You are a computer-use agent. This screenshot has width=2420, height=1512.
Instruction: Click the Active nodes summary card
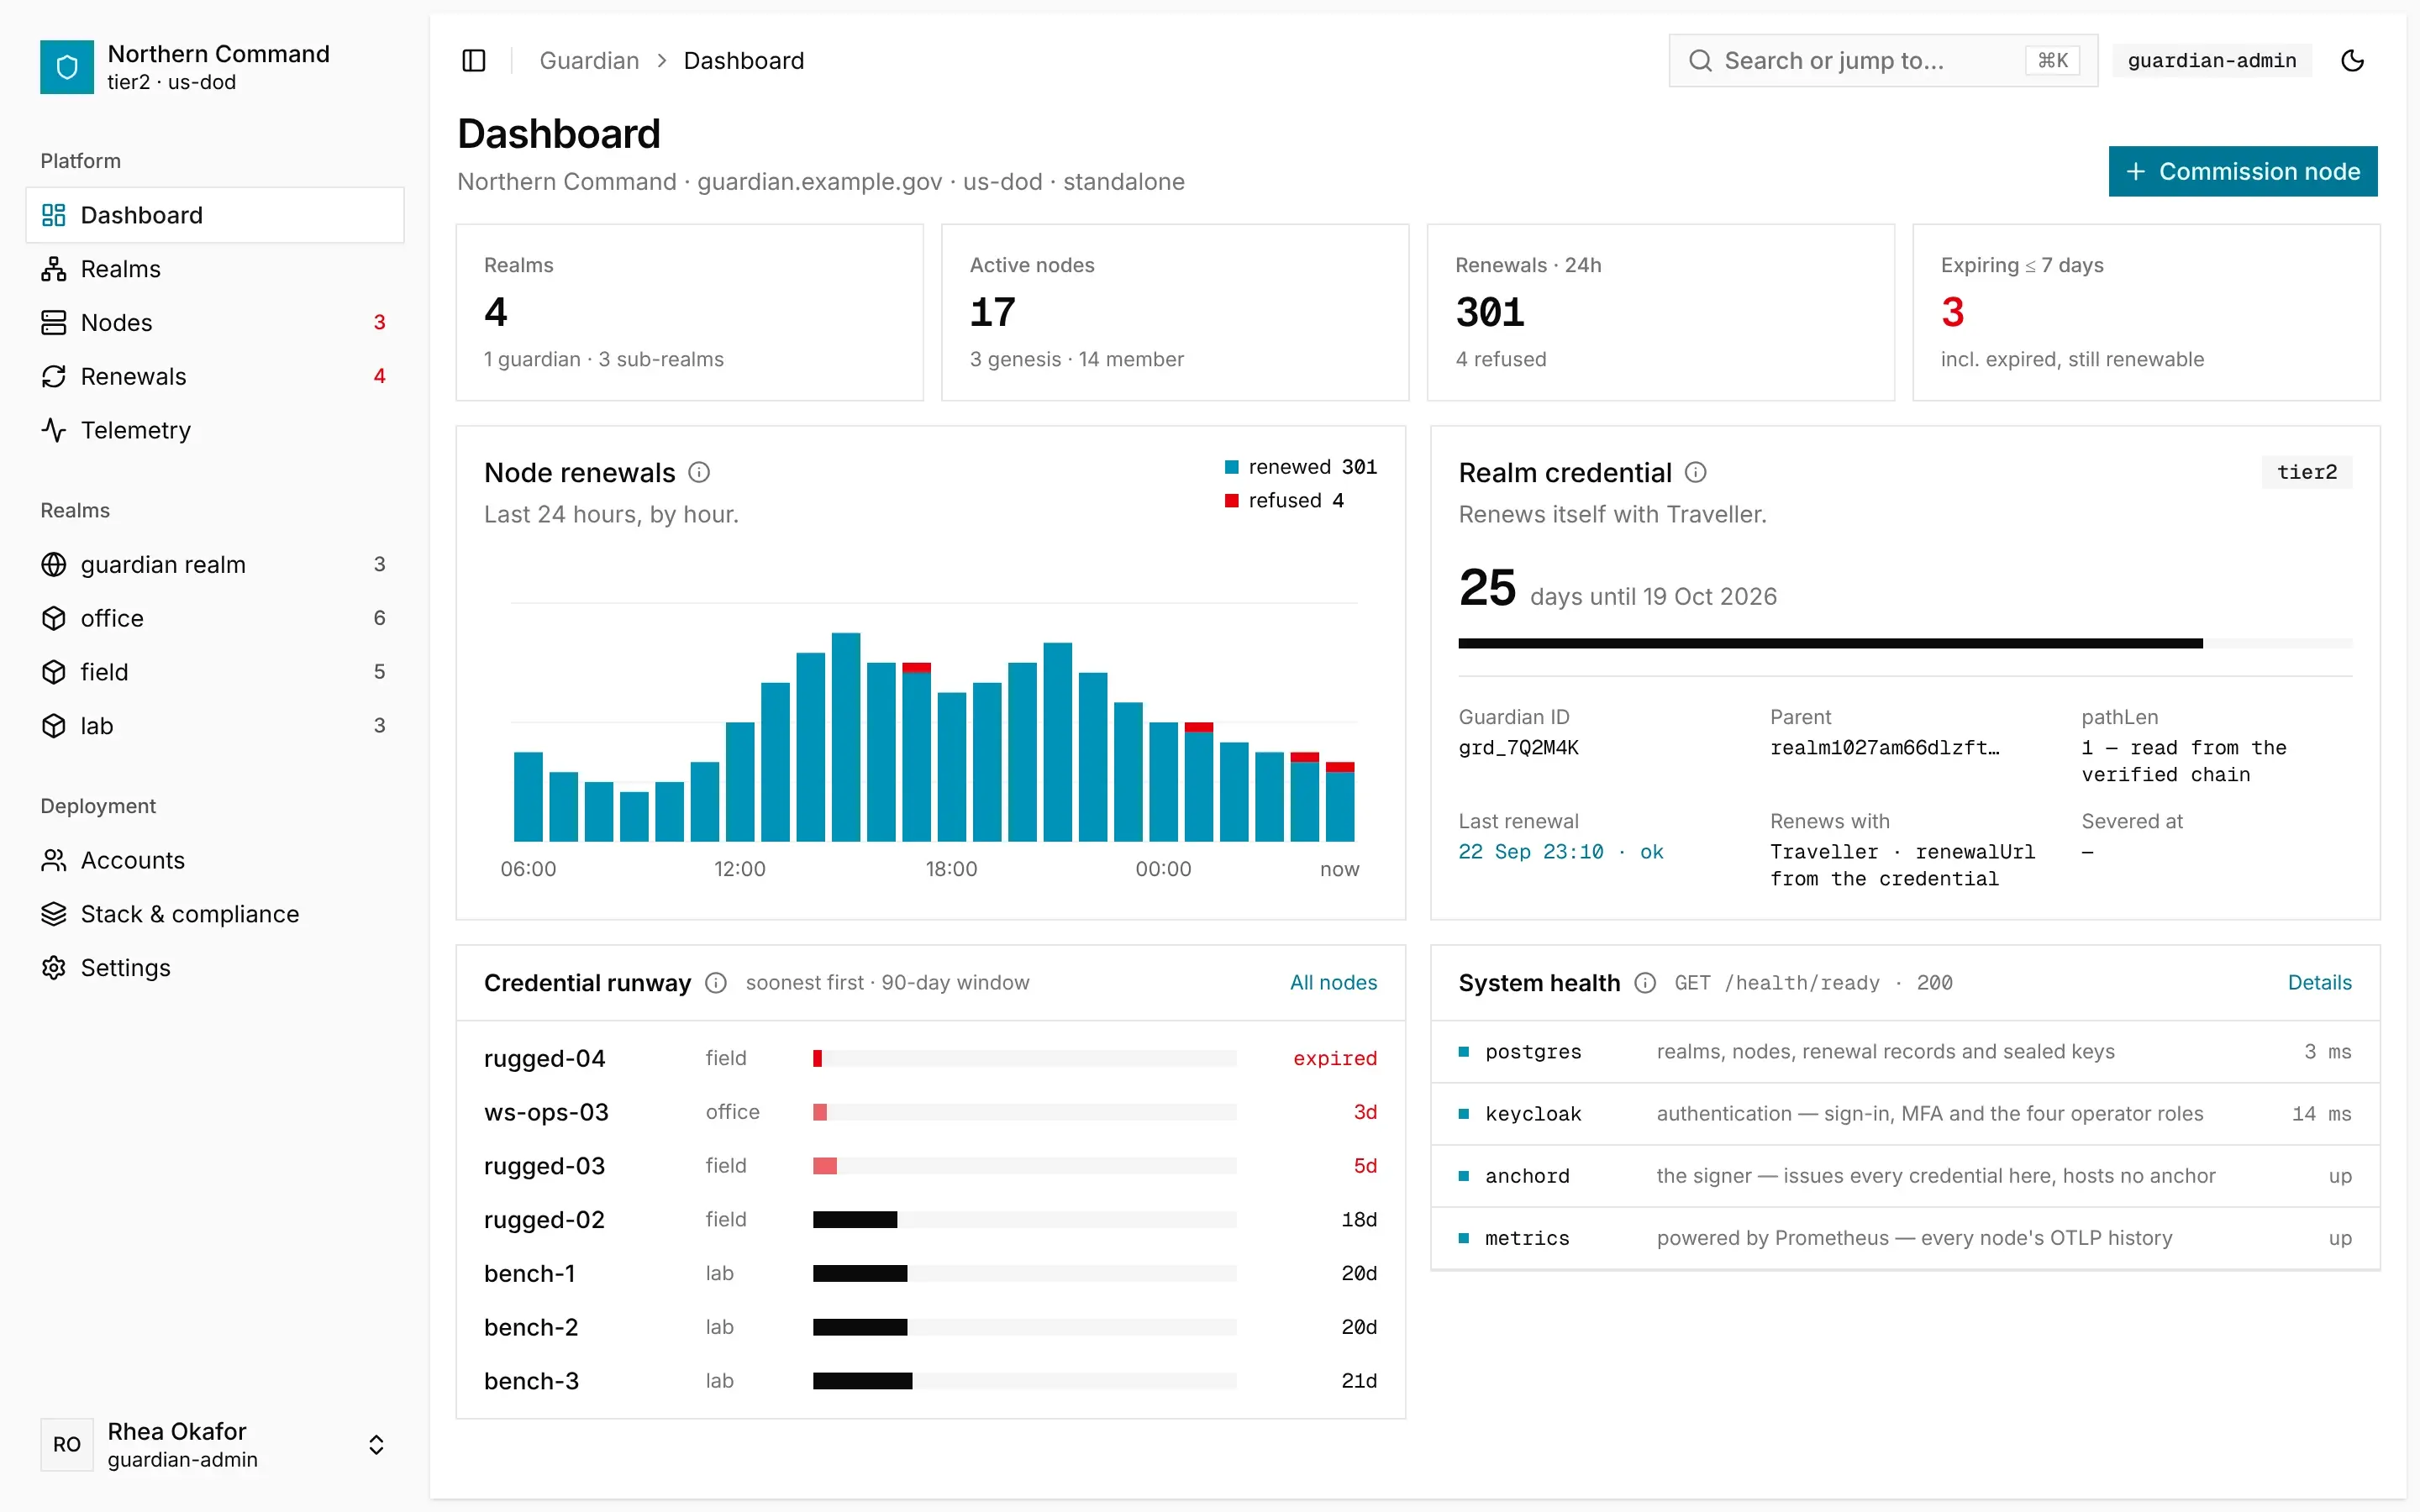pyautogui.click(x=1175, y=313)
